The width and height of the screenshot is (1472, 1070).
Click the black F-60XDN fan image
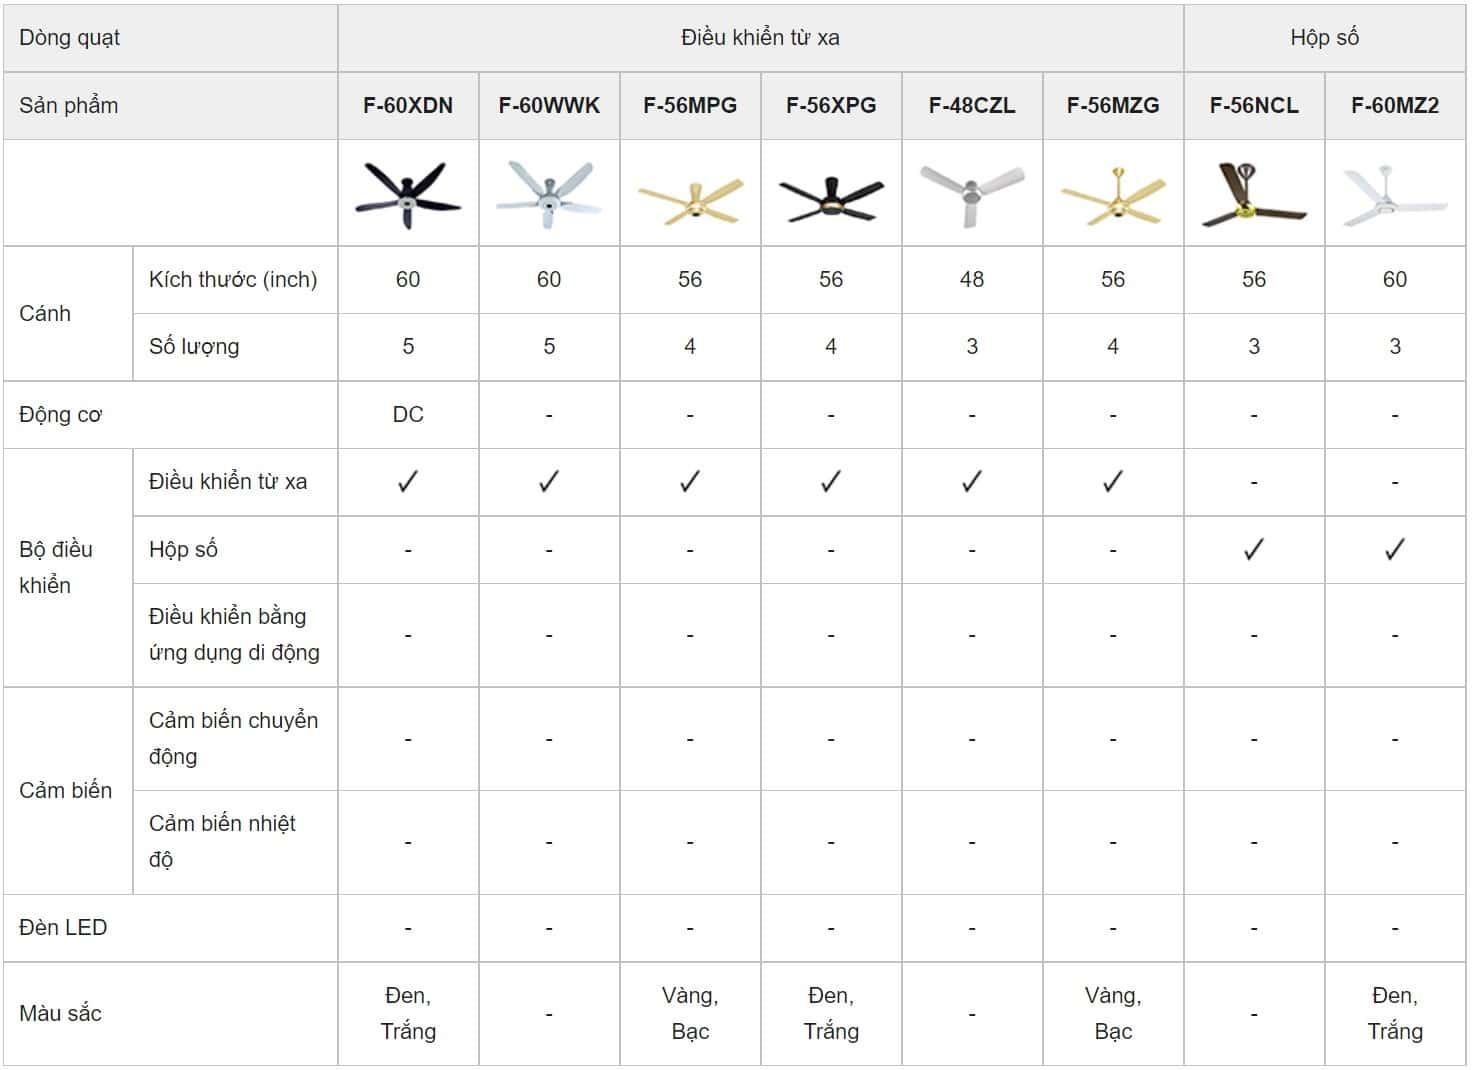pos(408,194)
